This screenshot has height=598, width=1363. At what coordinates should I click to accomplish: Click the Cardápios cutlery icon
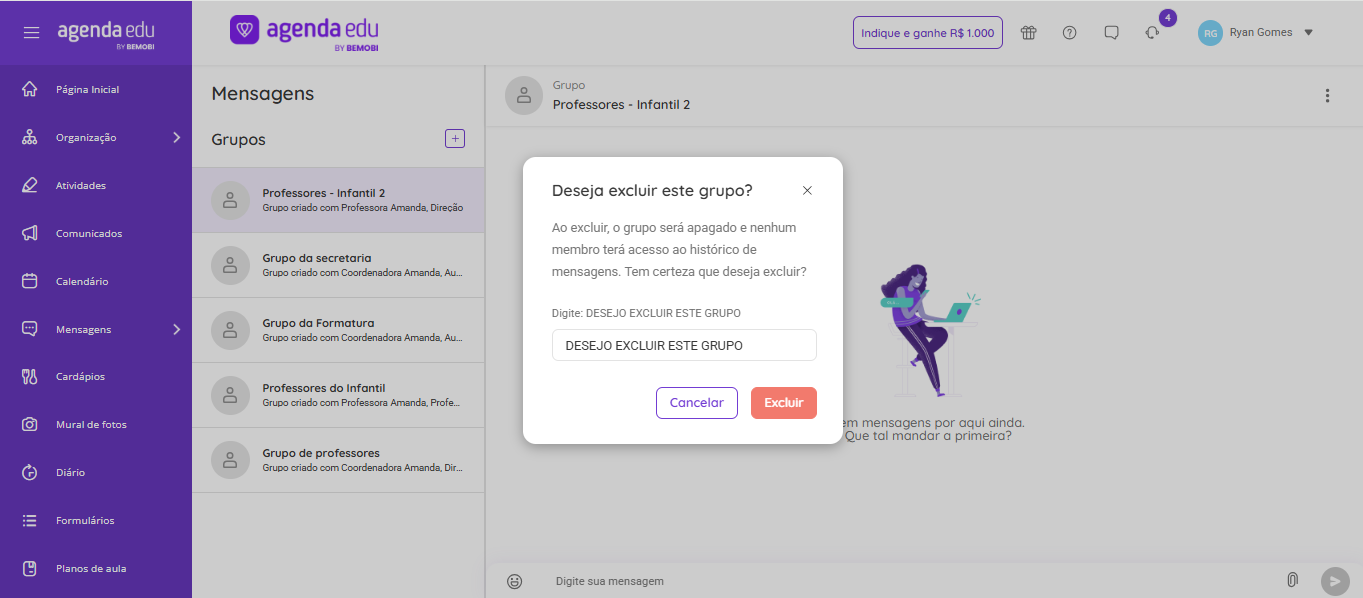29,376
